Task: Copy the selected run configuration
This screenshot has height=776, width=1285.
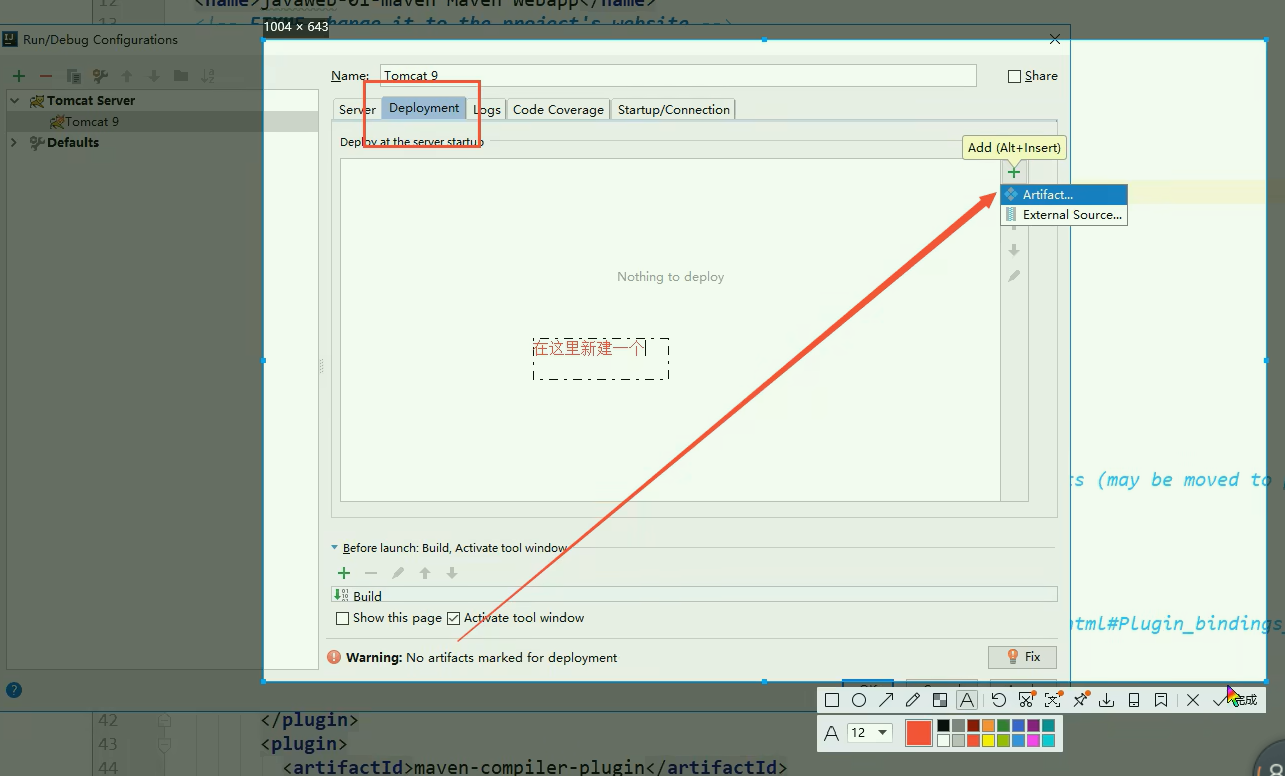Action: (x=73, y=76)
